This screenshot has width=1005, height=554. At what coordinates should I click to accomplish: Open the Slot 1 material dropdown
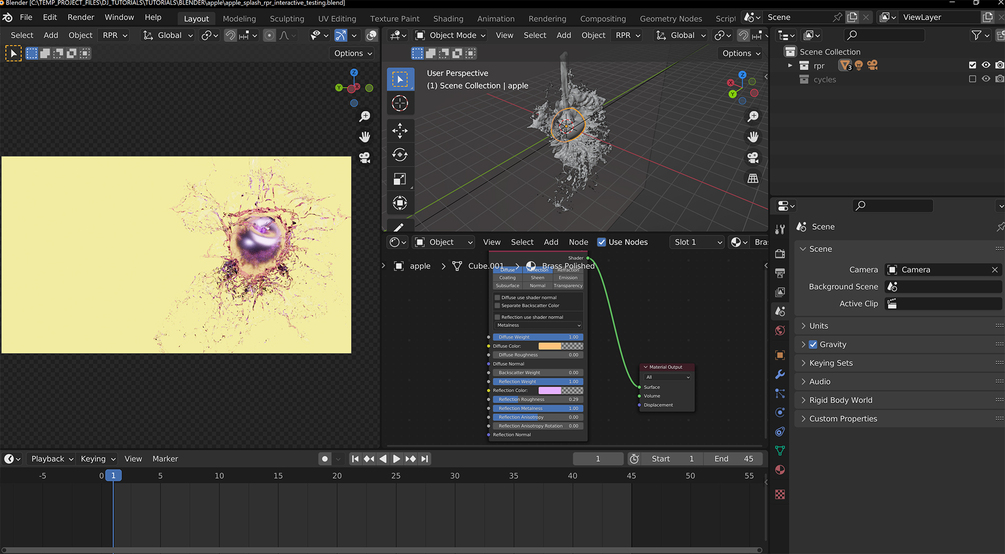click(x=697, y=242)
